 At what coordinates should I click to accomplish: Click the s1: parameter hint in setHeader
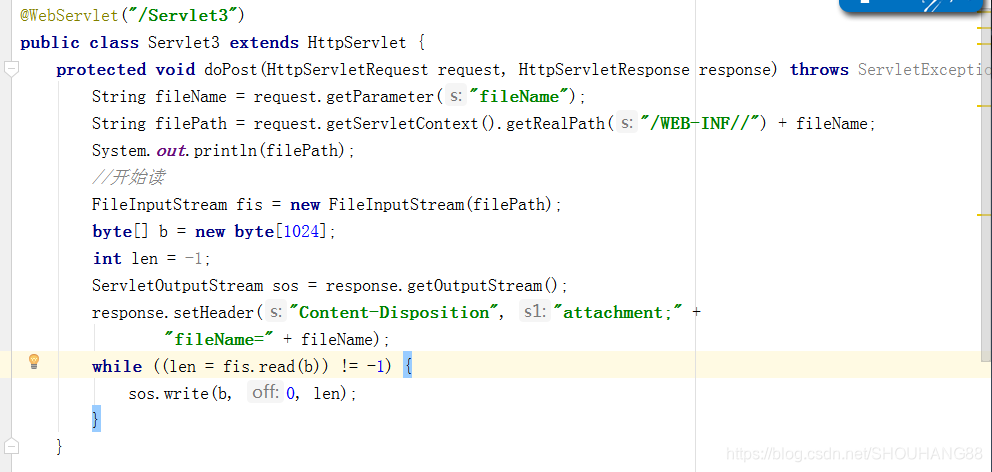(x=535, y=312)
